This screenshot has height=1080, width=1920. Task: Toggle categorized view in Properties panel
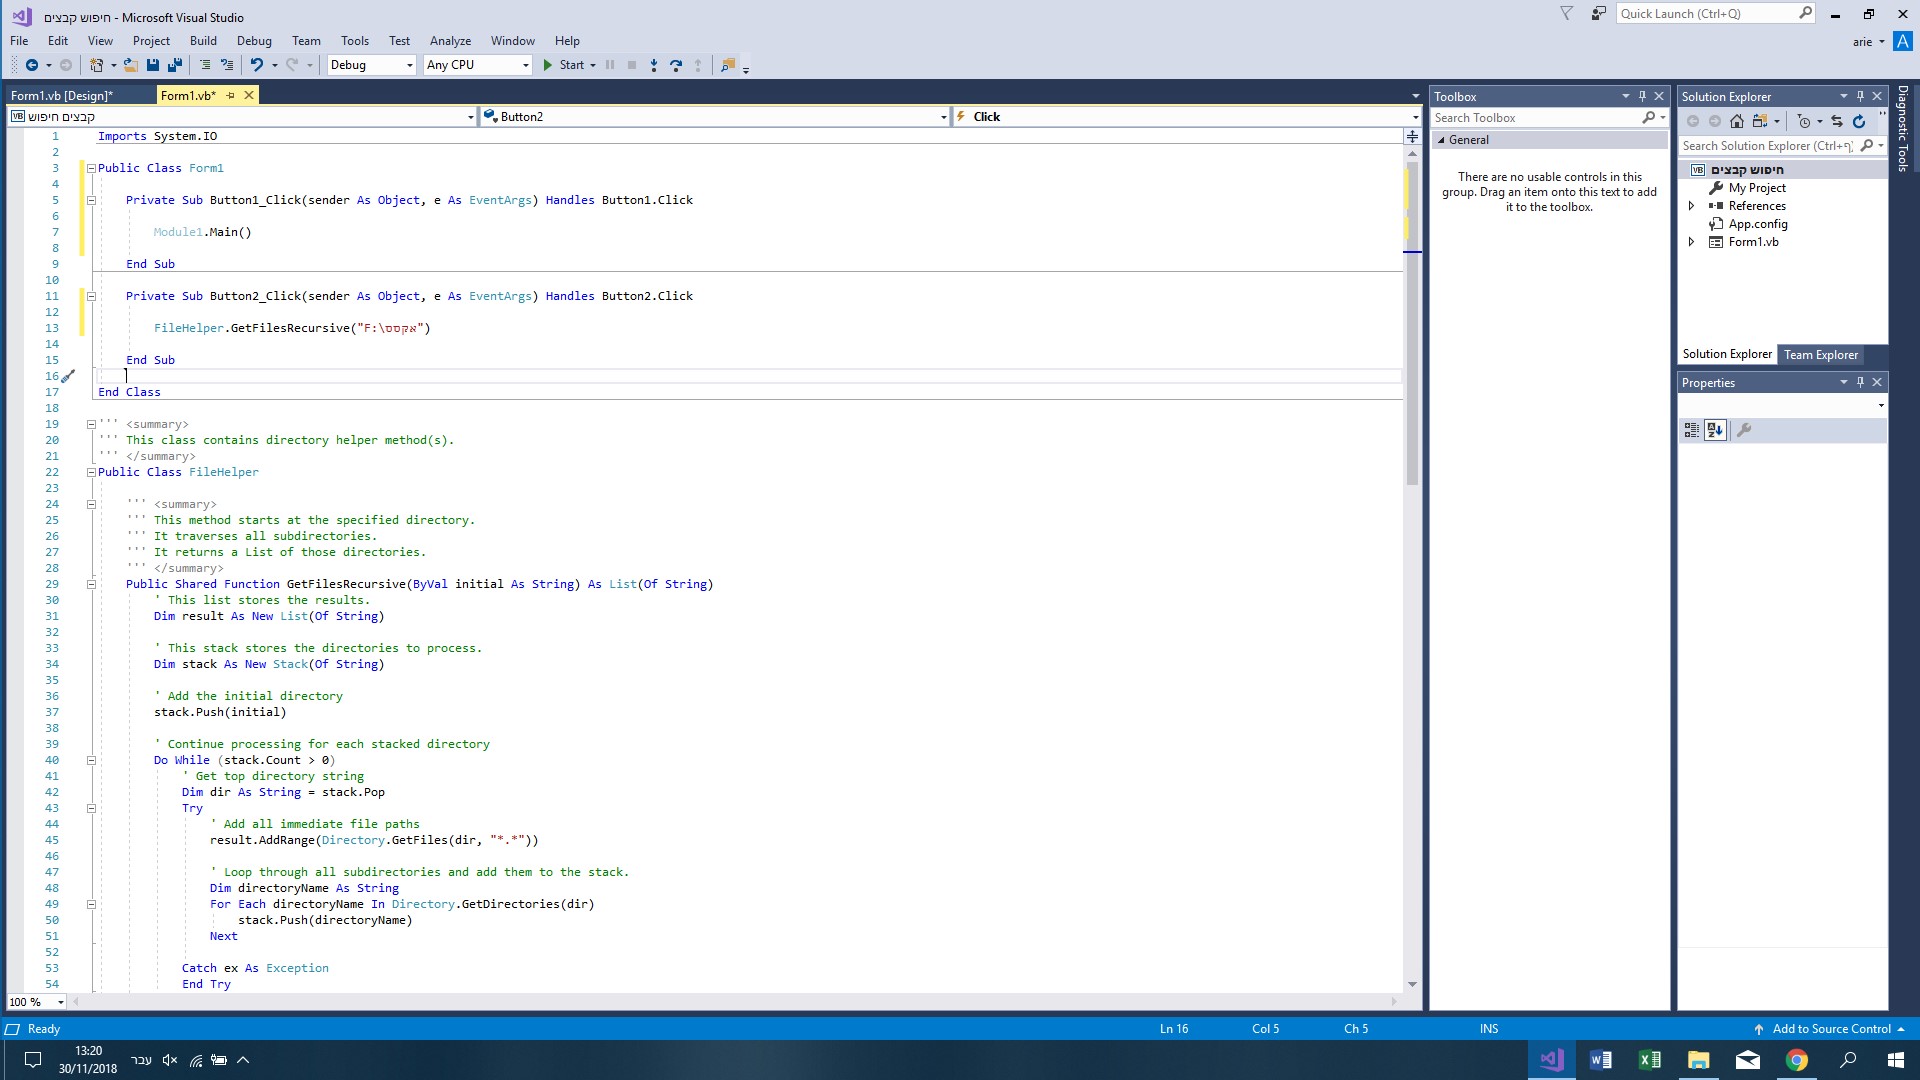pyautogui.click(x=1691, y=430)
